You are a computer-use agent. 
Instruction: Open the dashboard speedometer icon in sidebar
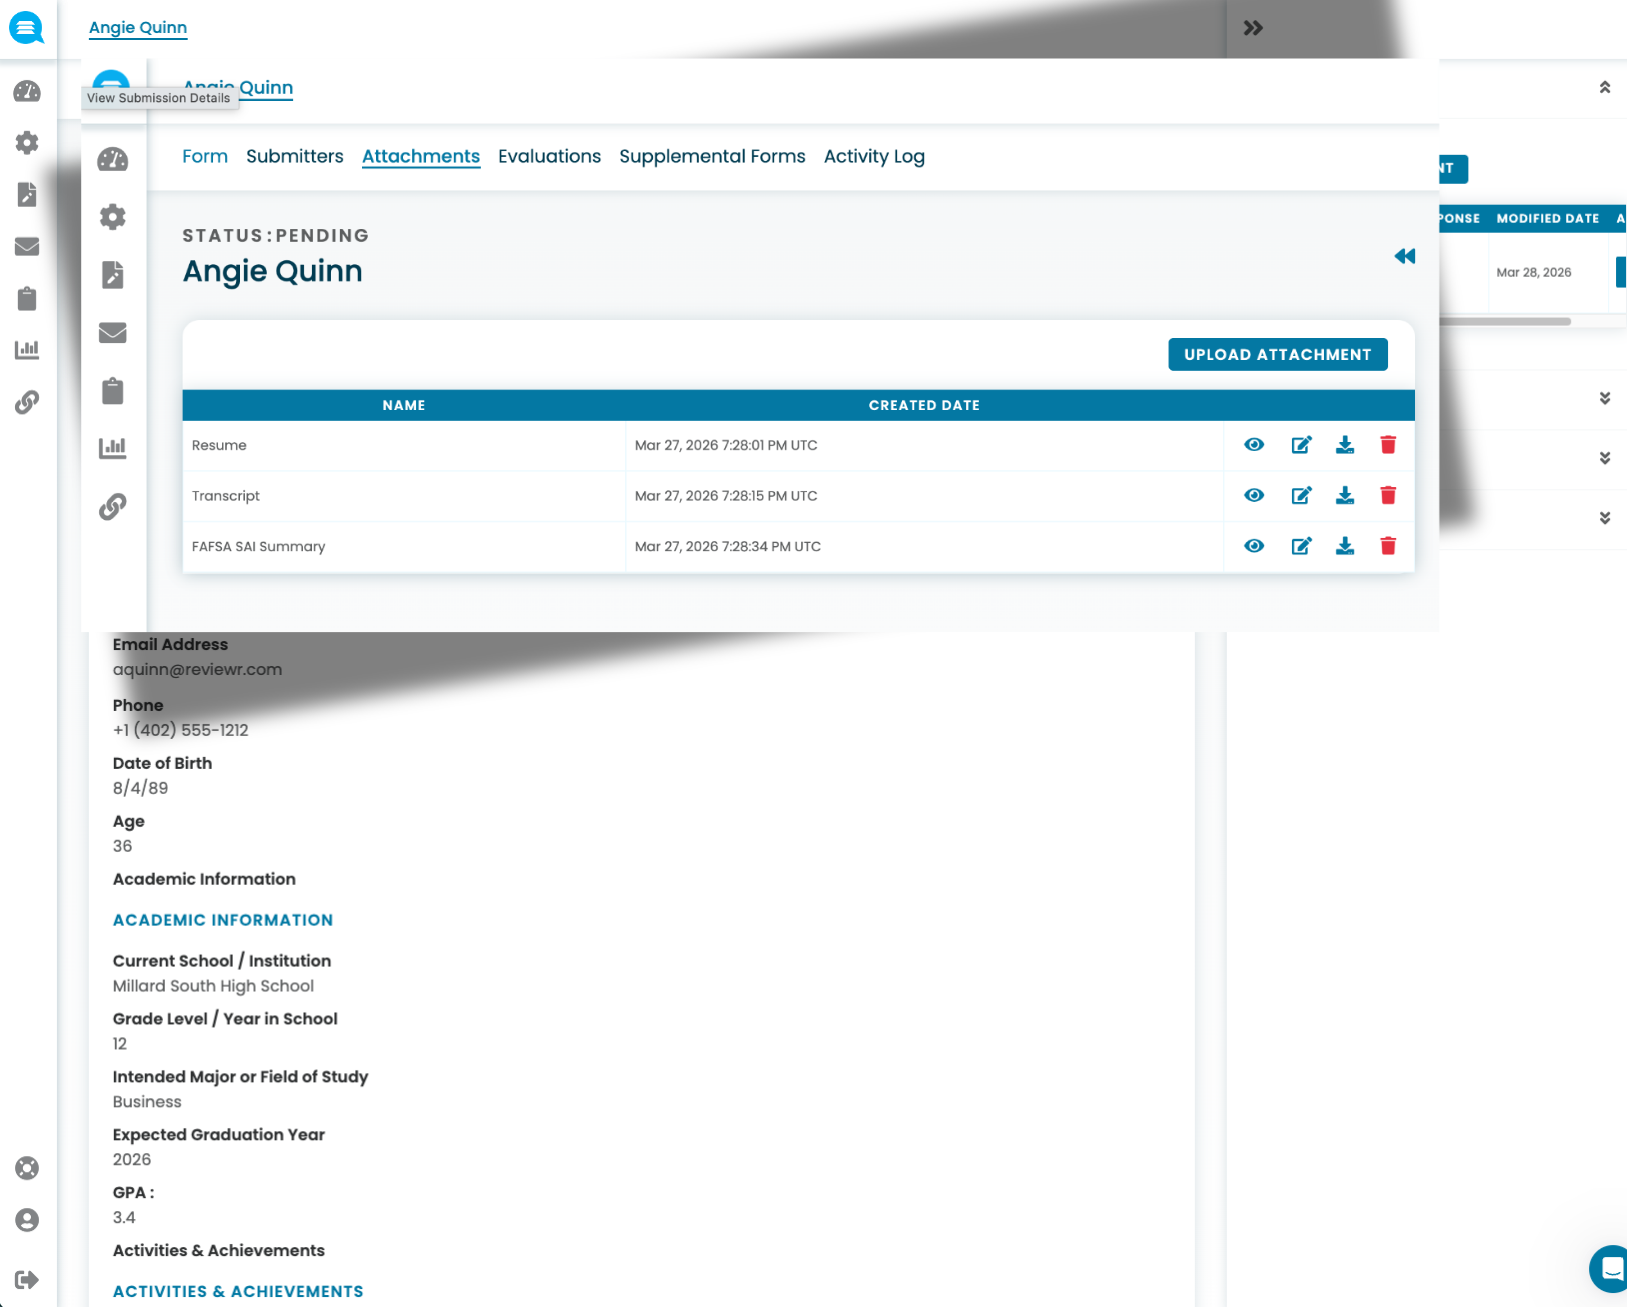[x=27, y=91]
